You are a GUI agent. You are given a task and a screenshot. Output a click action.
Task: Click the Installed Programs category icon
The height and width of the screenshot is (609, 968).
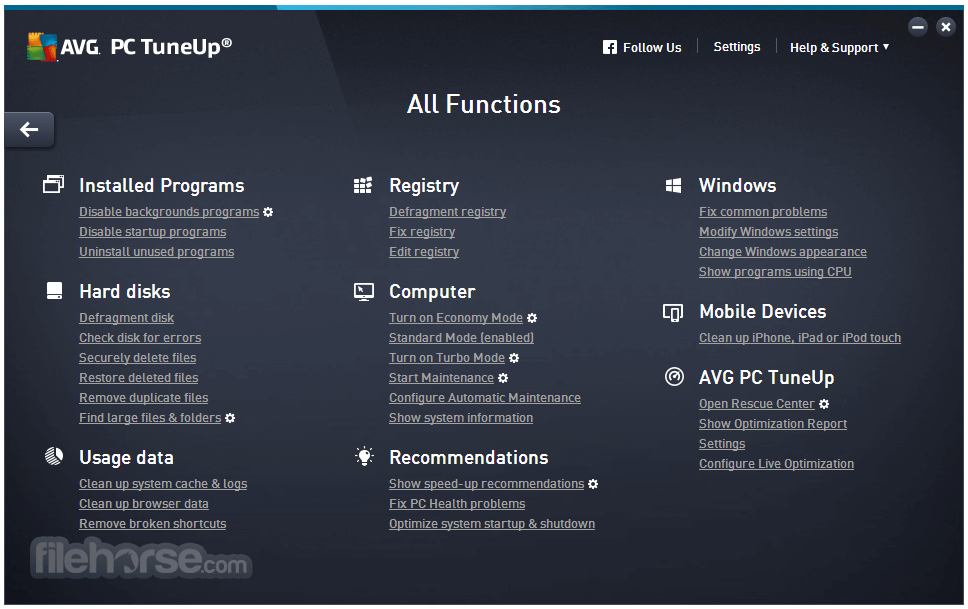54,185
